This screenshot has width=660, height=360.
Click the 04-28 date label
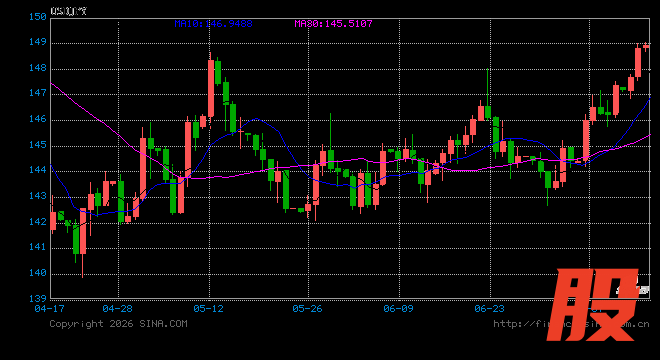(x=117, y=309)
